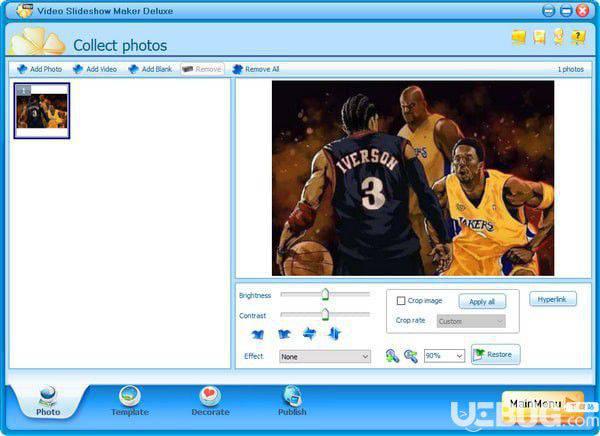Minimize the Video Slideshow Maker window
Image resolution: width=600 pixels, height=436 pixels.
pos(548,11)
